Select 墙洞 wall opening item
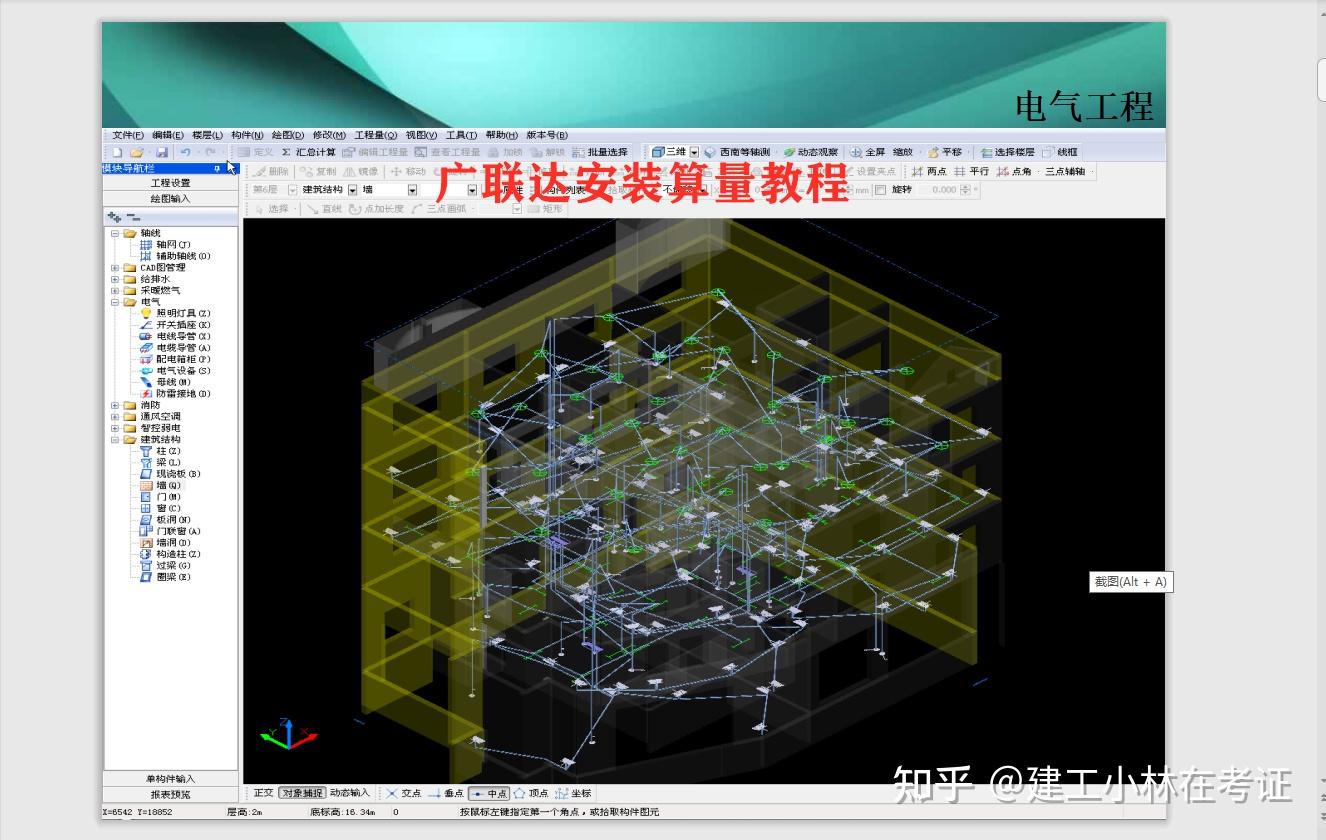Viewport: 1326px width, 840px height. 165,543
